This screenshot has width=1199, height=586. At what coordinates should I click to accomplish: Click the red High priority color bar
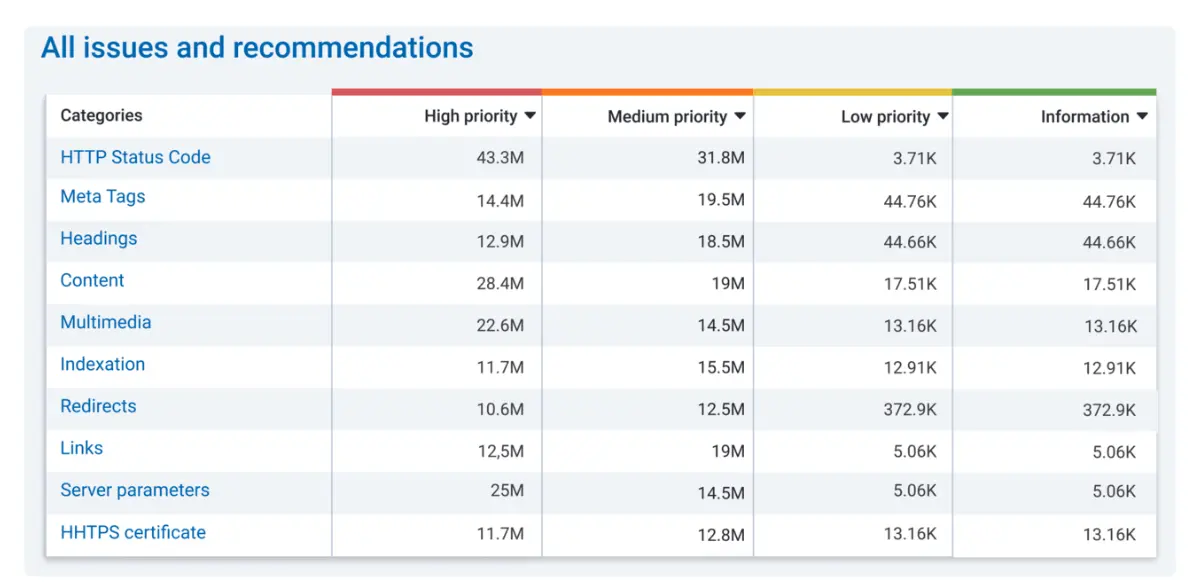click(436, 91)
